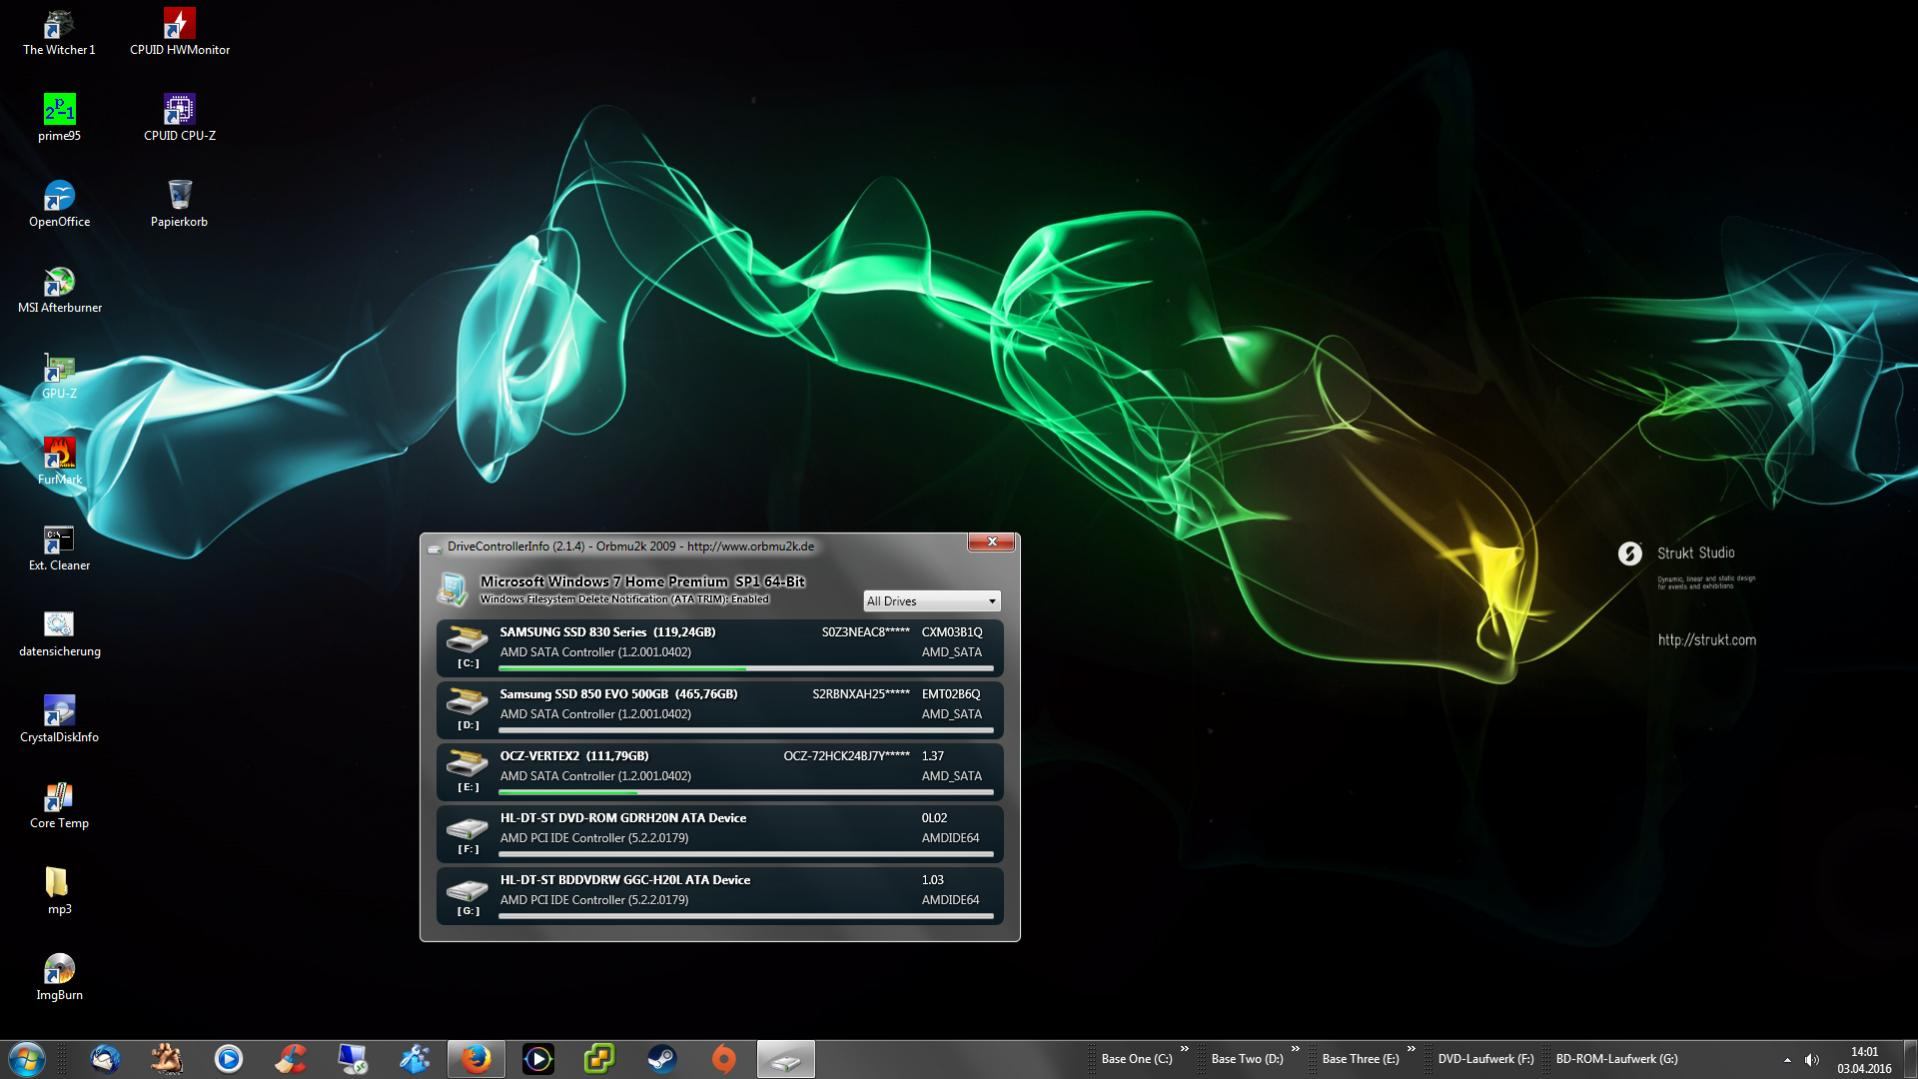The width and height of the screenshot is (1918, 1079).
Task: Open BD-ROM-Laufwerk (G:) taskbar toolbar
Action: point(1617,1059)
